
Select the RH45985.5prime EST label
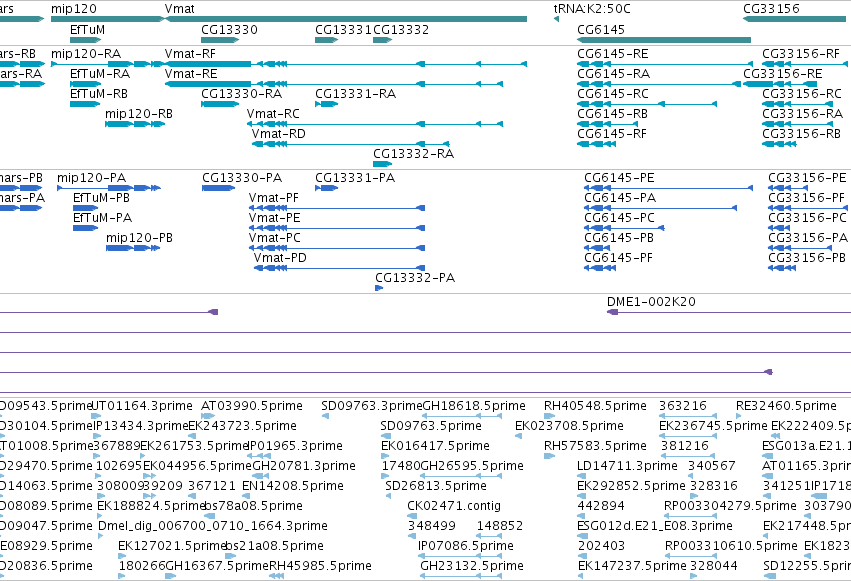coord(320,566)
